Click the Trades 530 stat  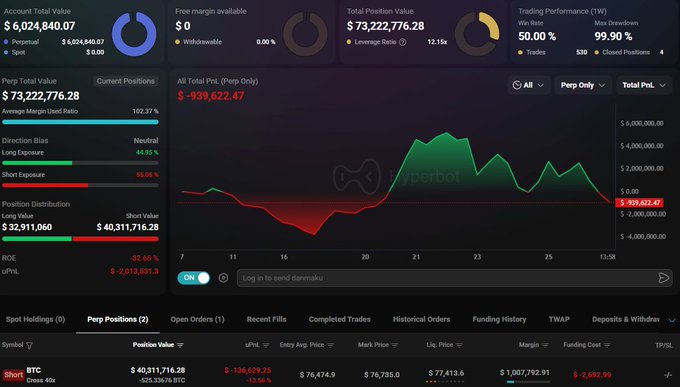tap(552, 52)
